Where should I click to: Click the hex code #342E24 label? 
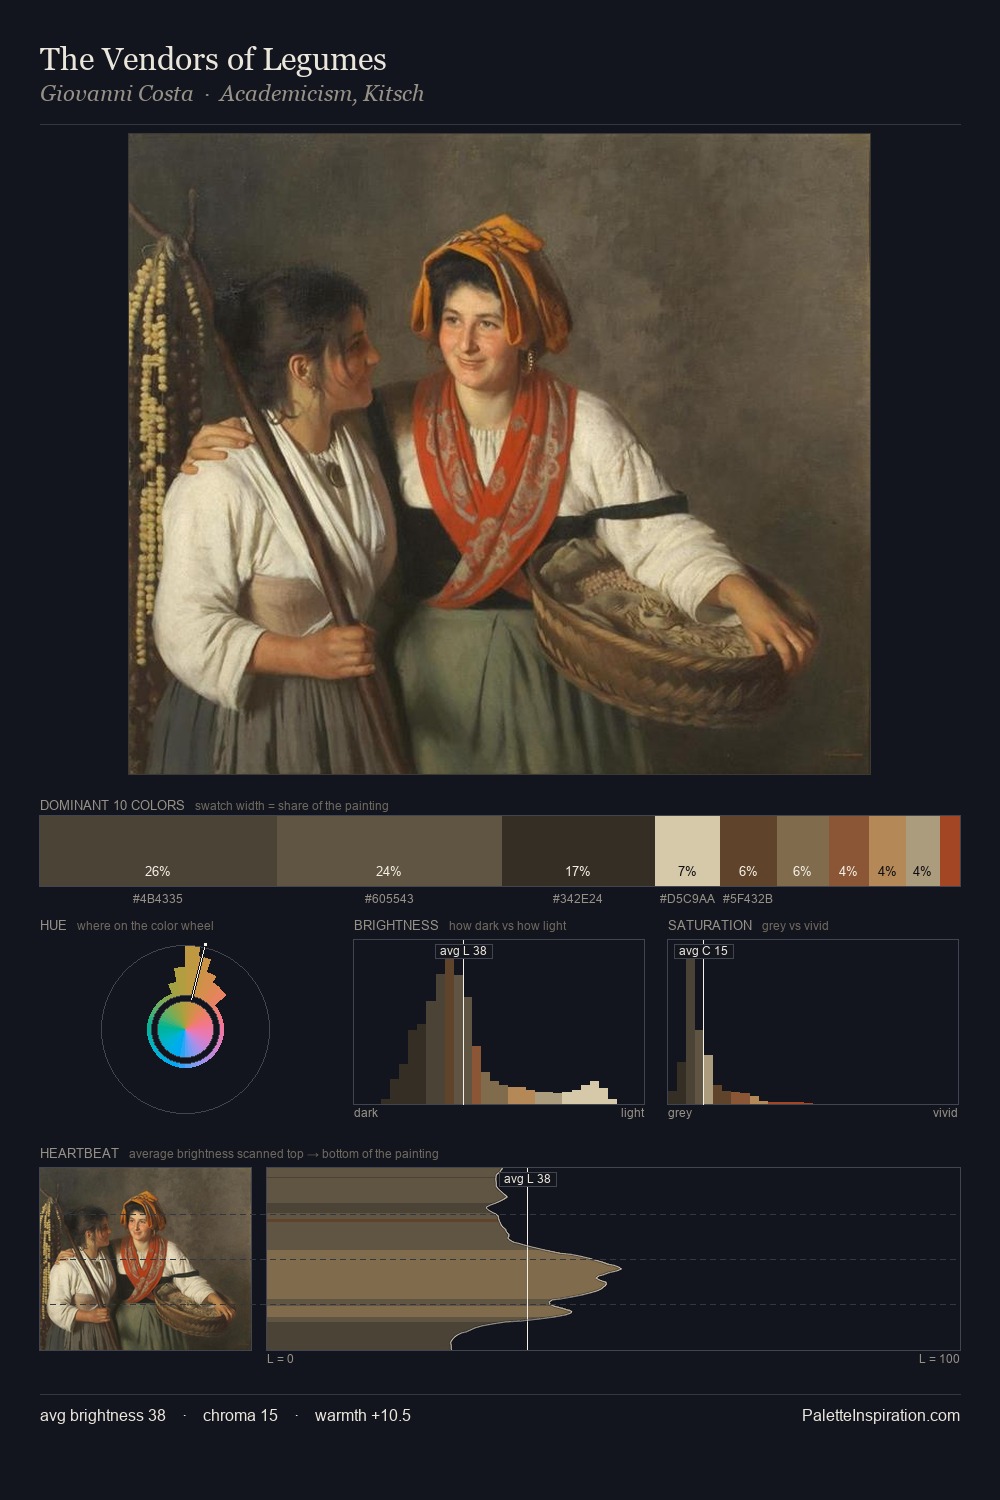(578, 899)
